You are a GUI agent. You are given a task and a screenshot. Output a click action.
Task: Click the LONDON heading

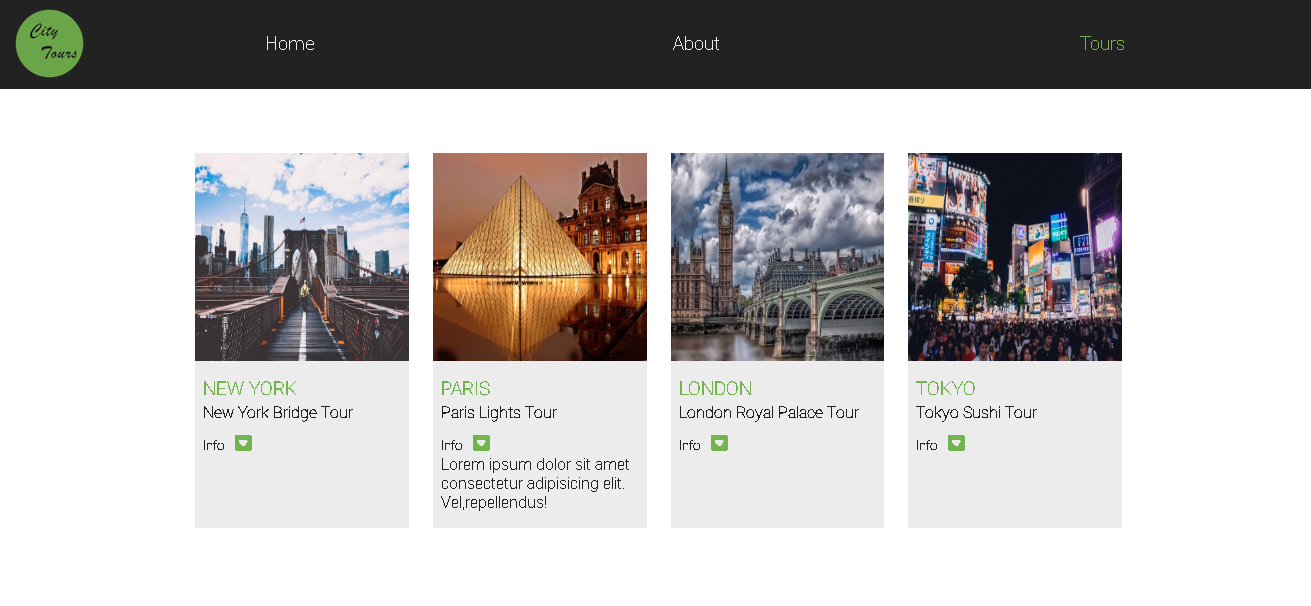(x=715, y=388)
